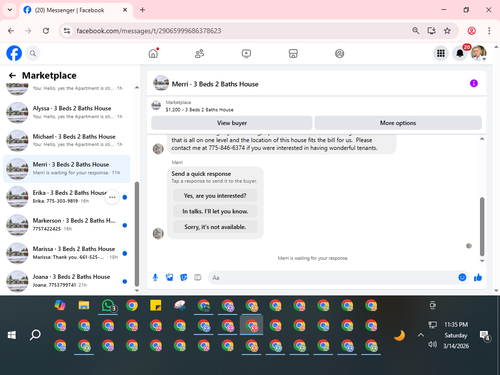This screenshot has width=500, height=375.
Task: Click the chat message area scrollbar
Action: click(x=482, y=227)
